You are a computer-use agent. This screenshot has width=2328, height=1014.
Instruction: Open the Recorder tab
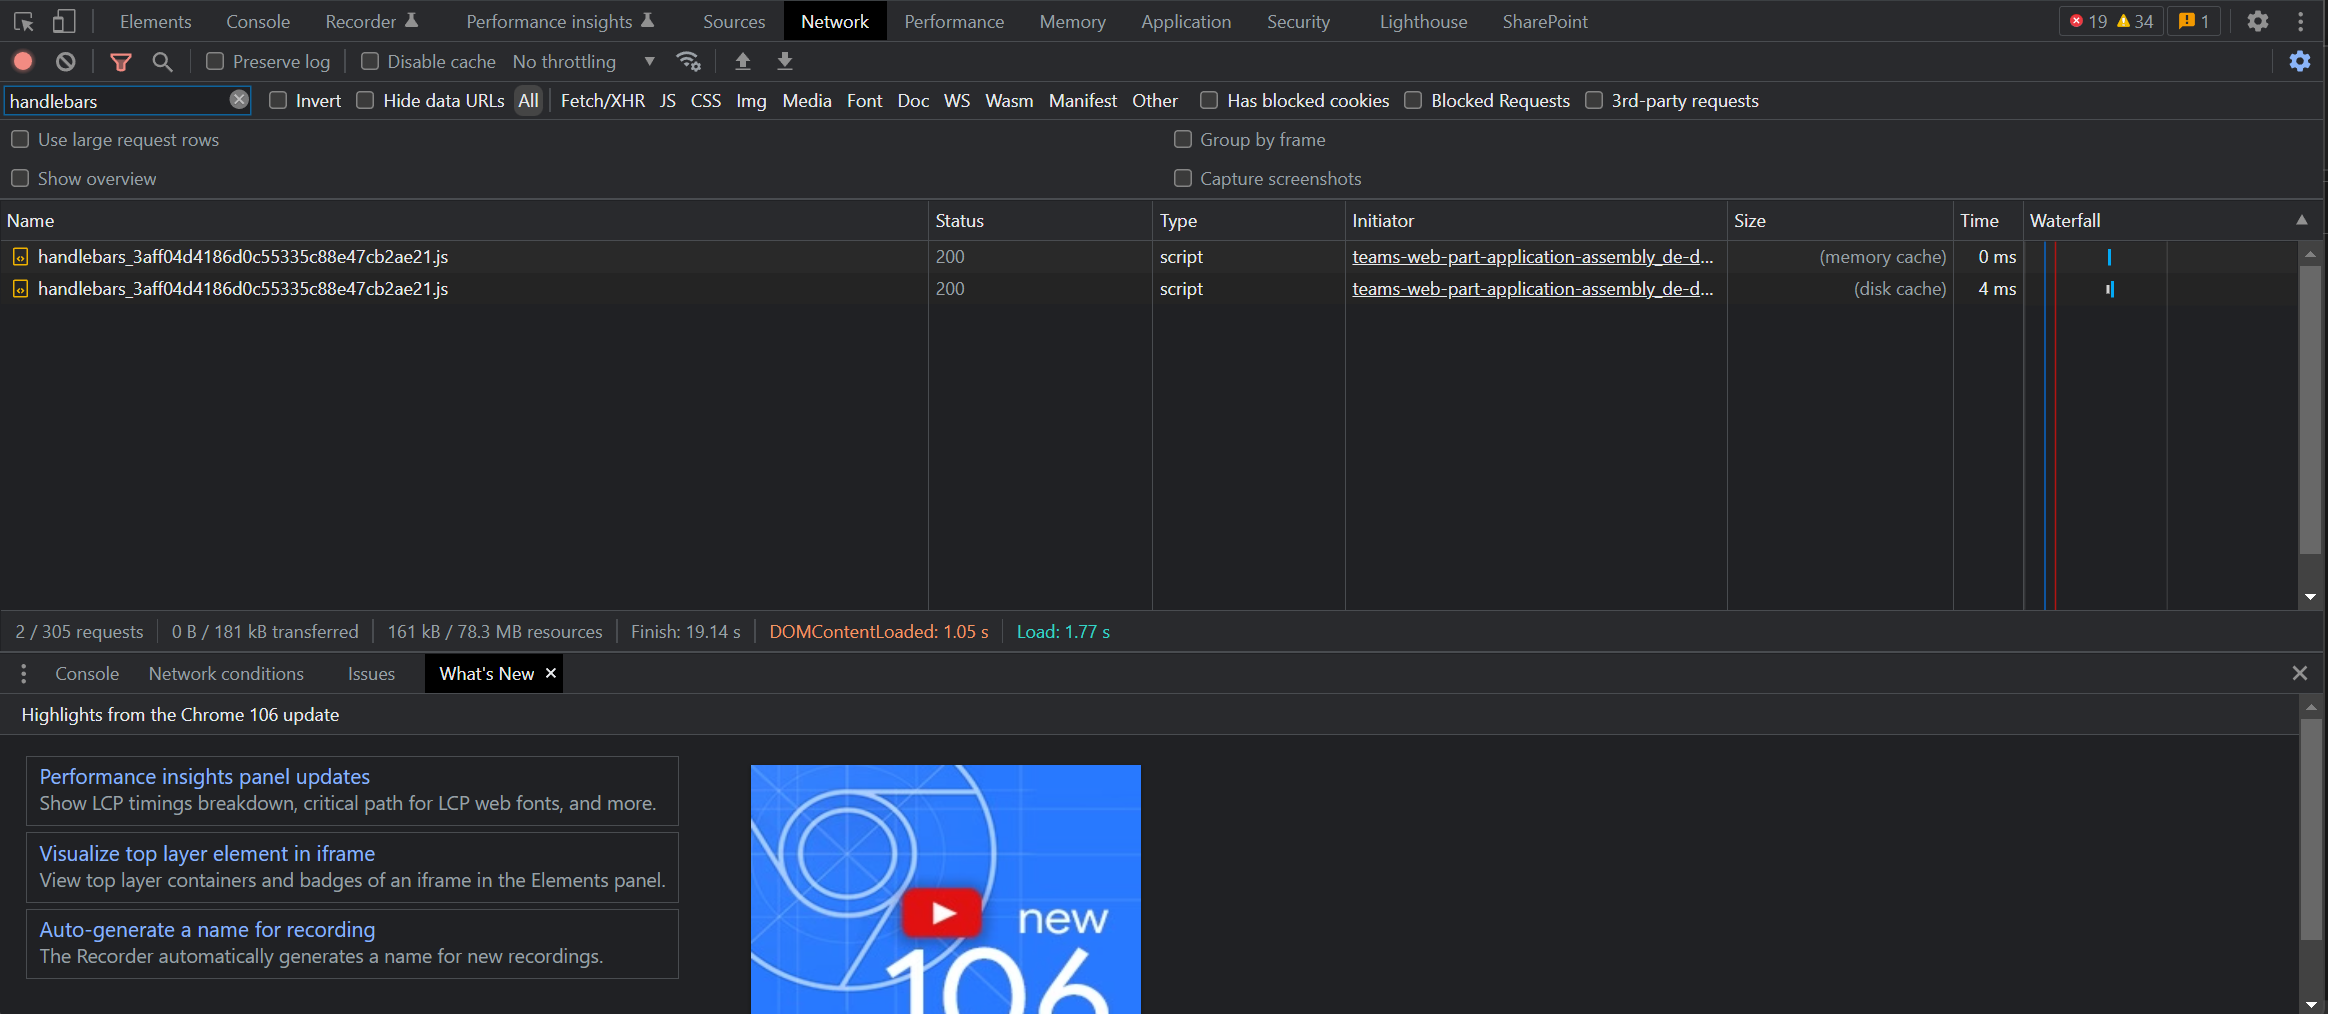[371, 21]
